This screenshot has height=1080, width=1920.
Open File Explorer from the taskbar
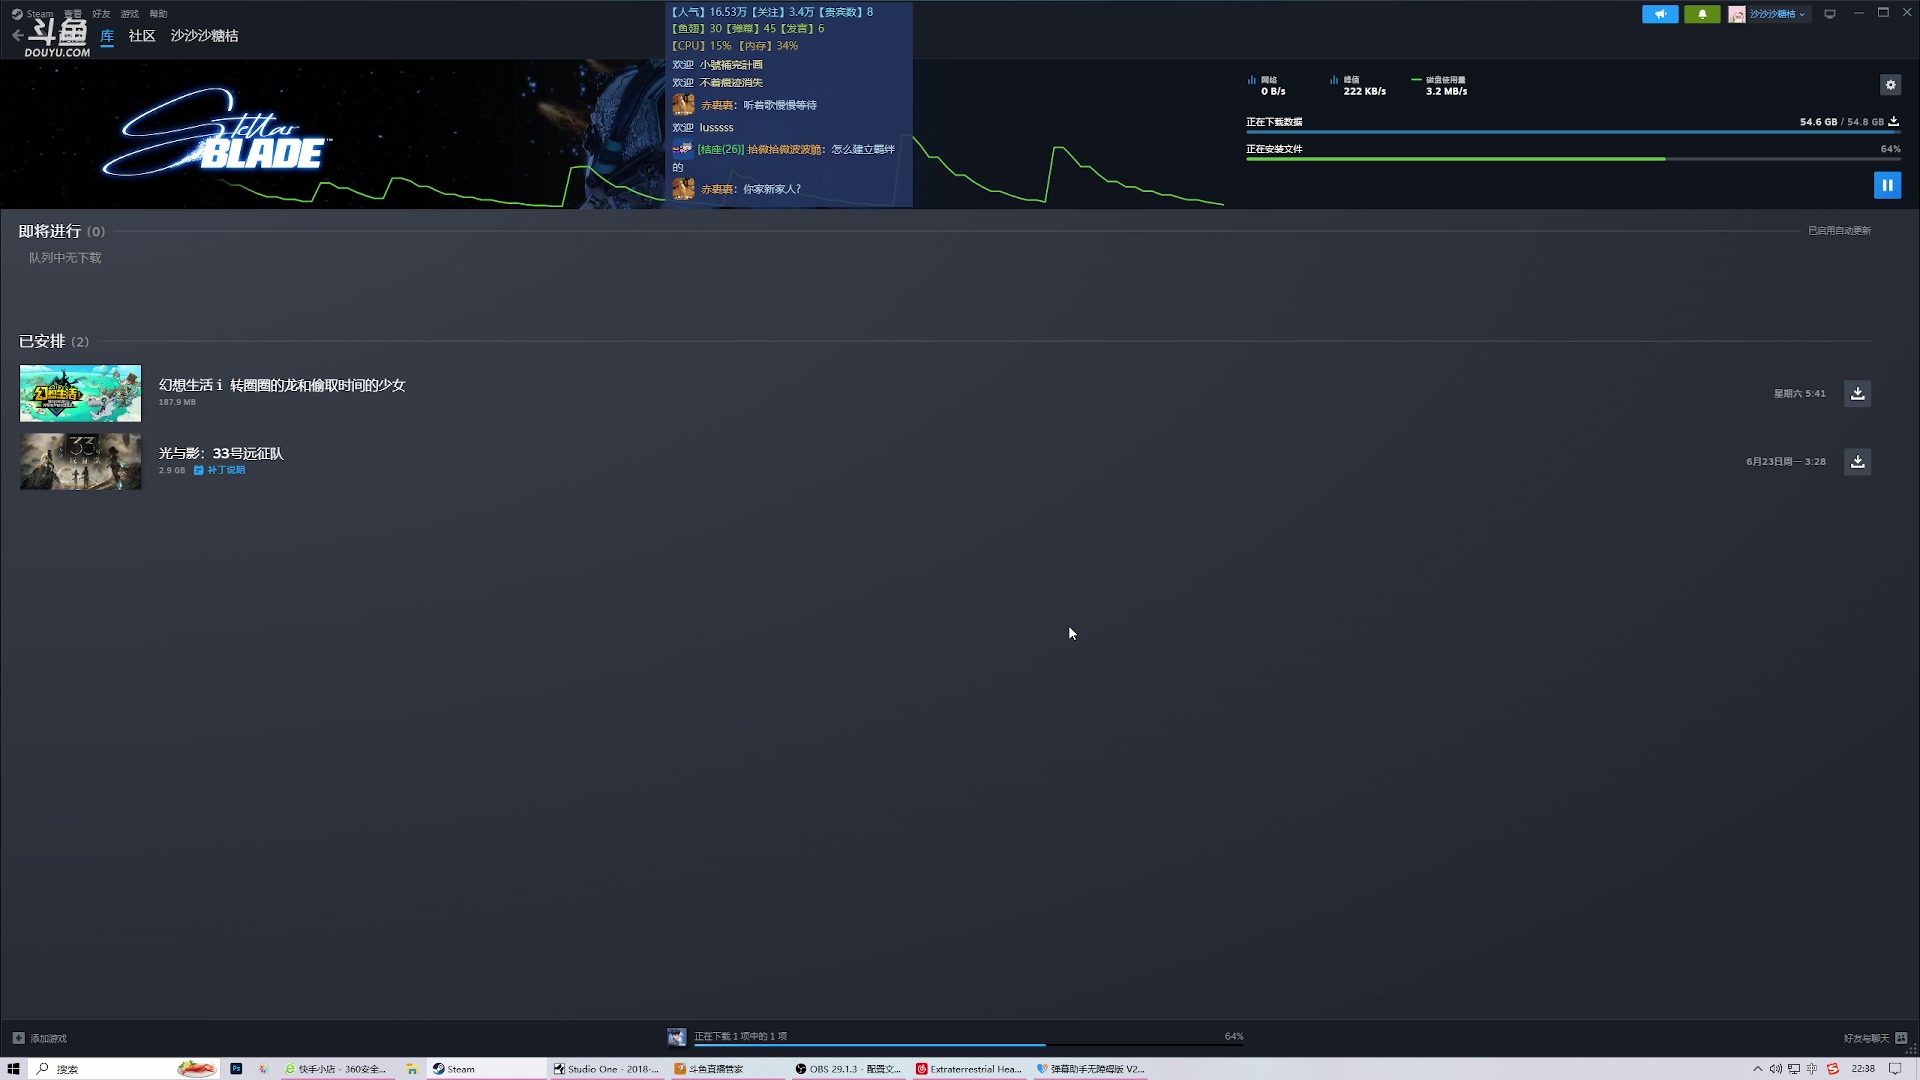coord(411,1069)
